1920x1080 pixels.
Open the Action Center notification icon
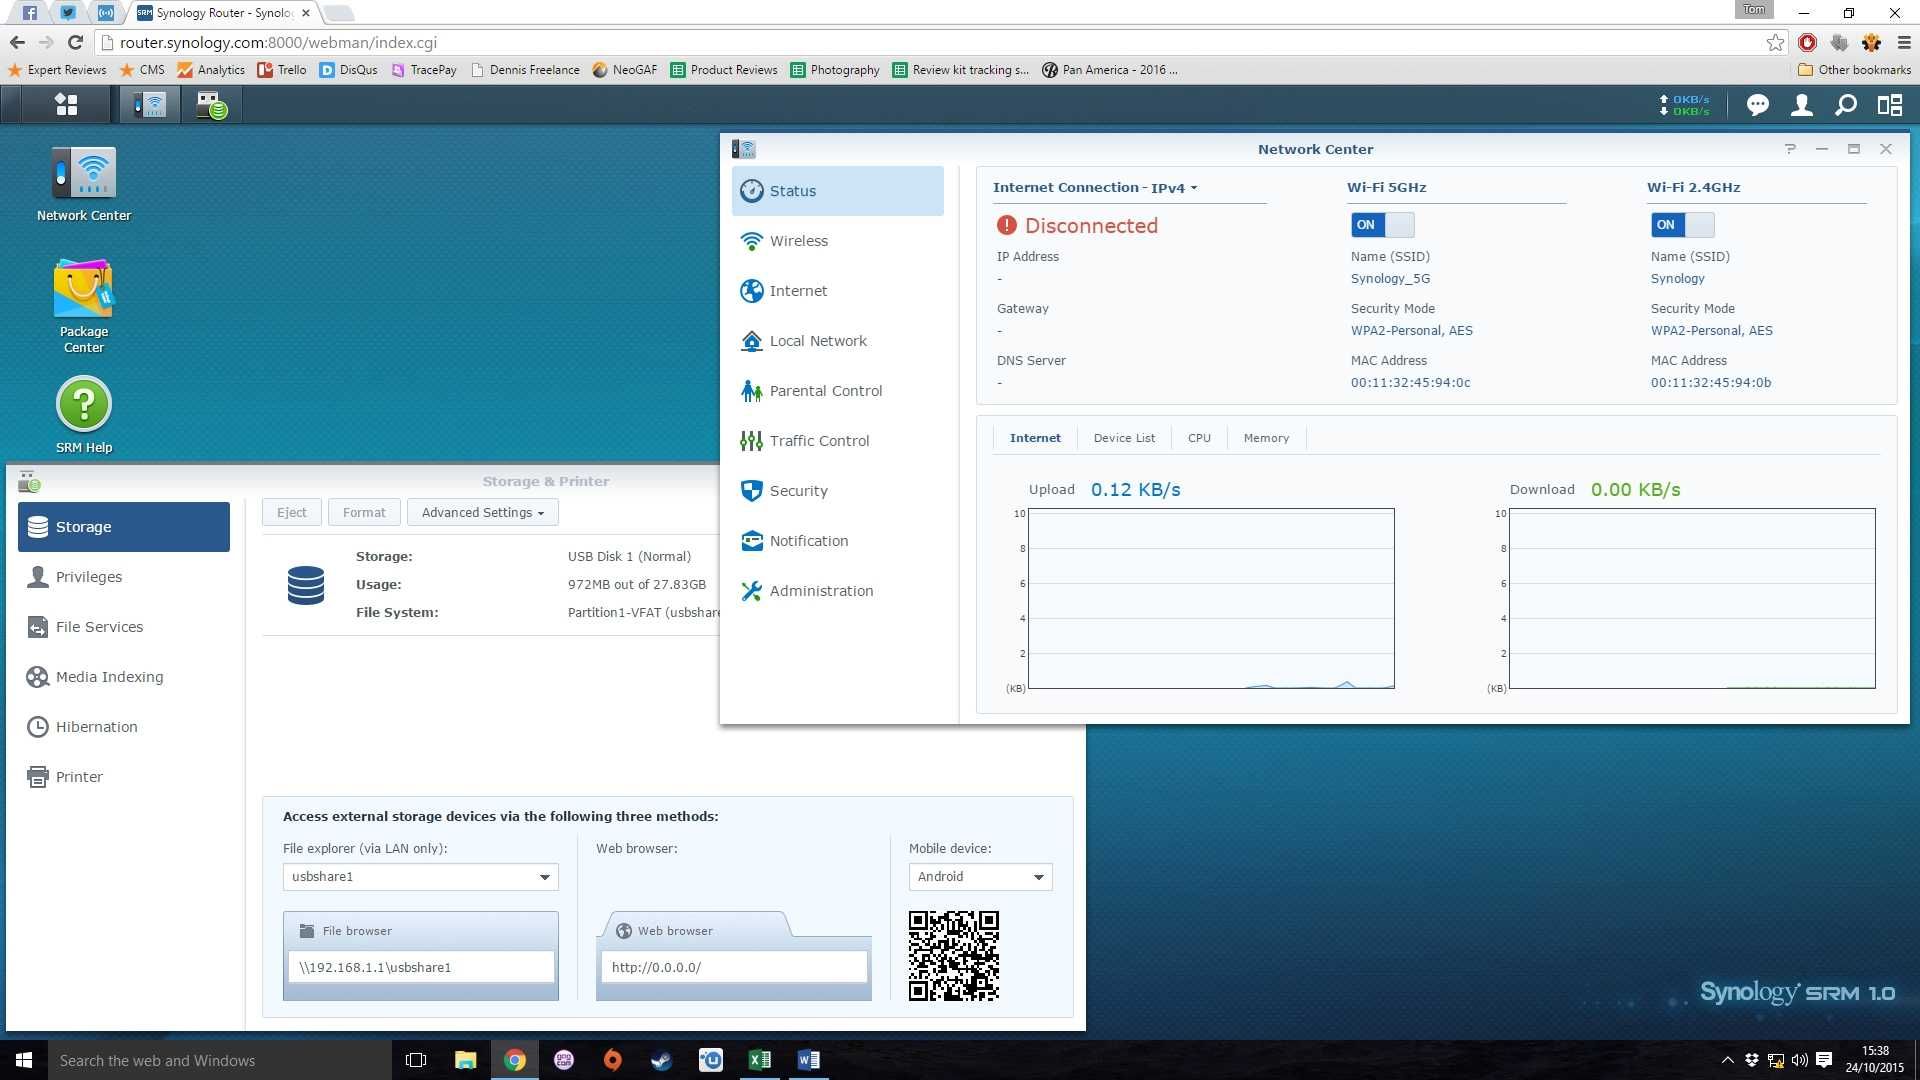point(1823,1060)
